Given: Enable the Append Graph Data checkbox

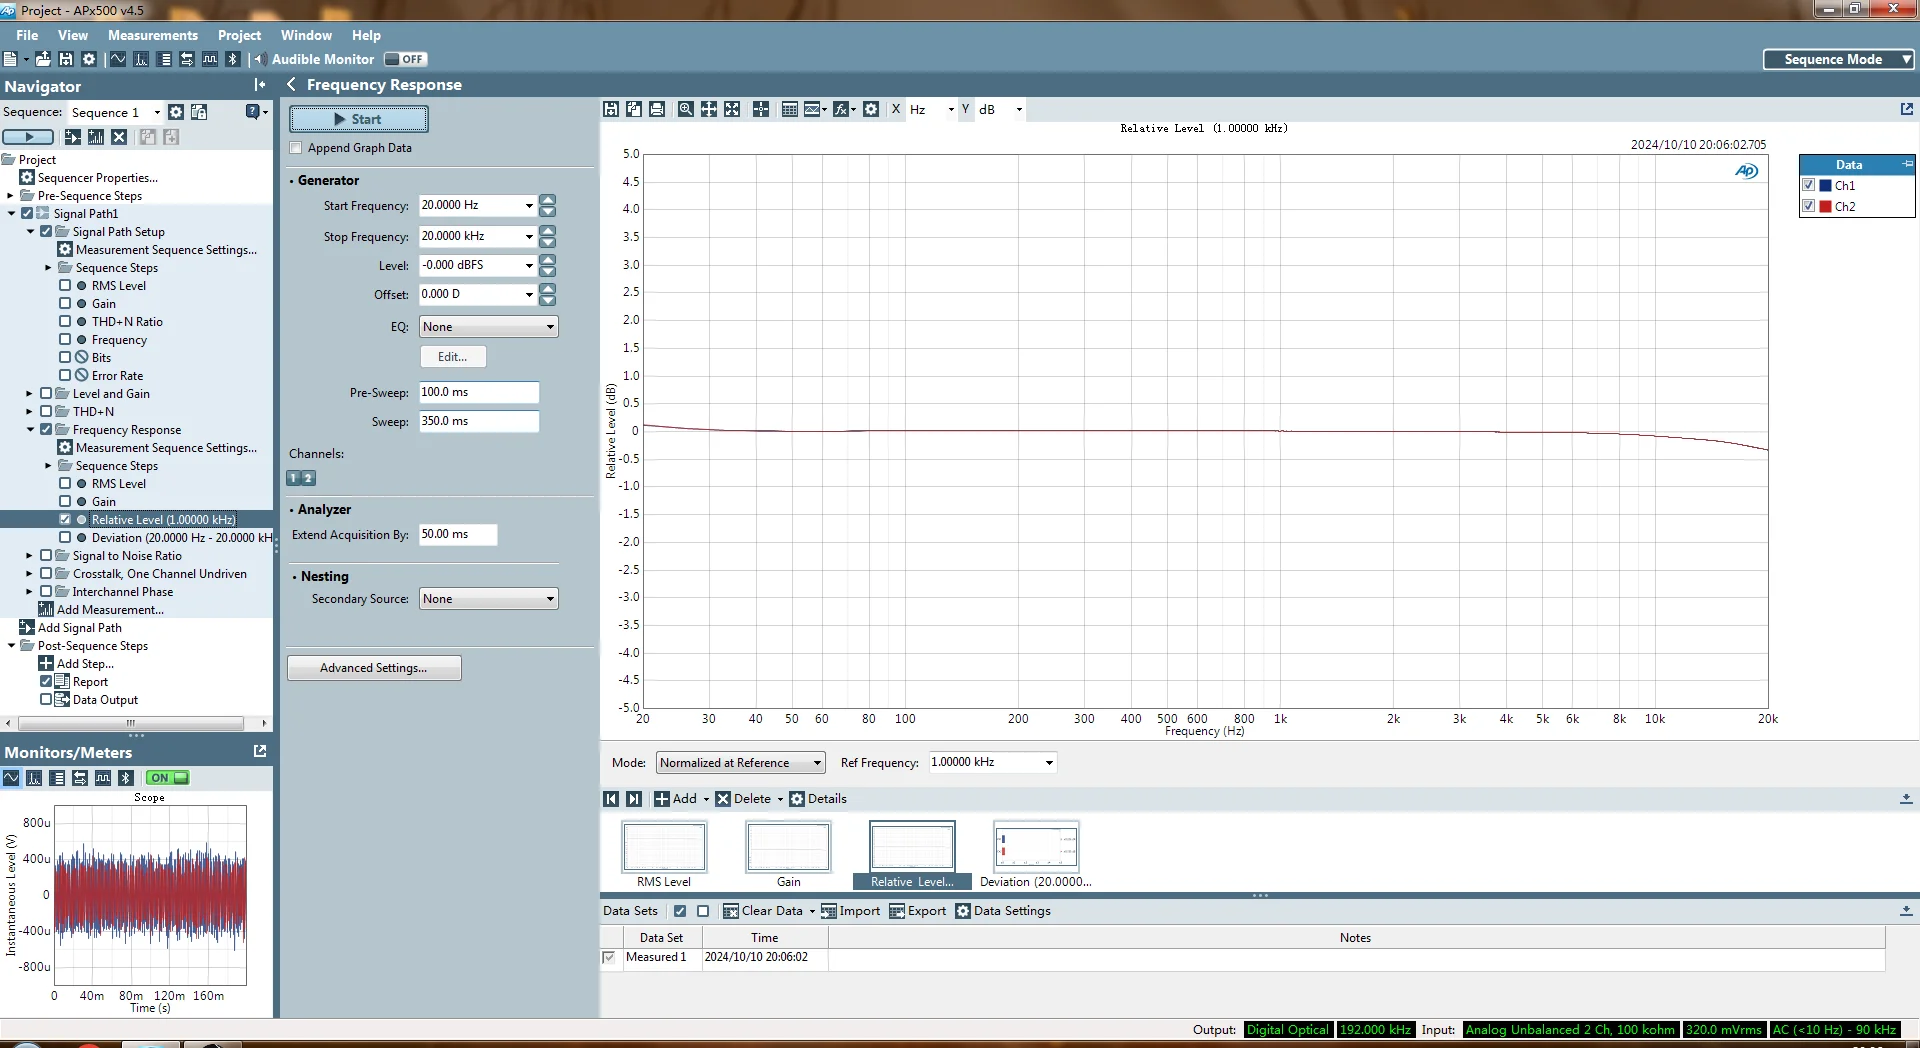Looking at the screenshot, I should pos(296,148).
